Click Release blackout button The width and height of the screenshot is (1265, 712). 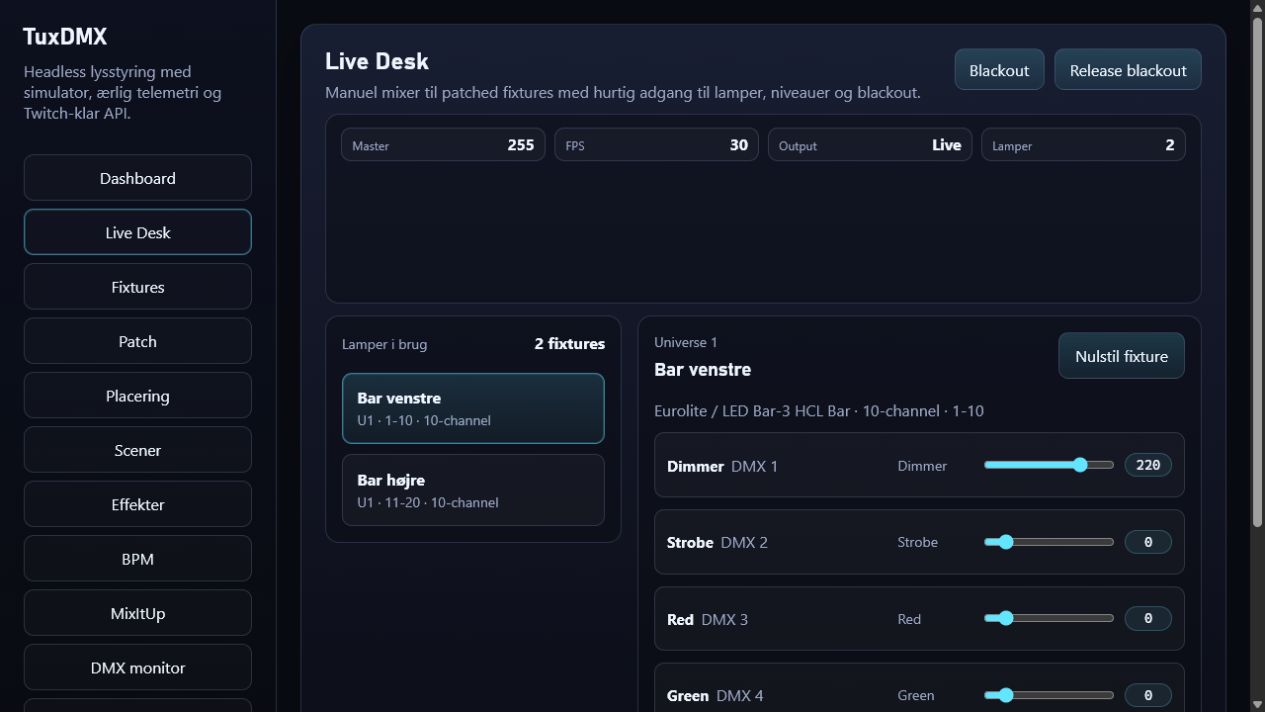tap(1128, 70)
